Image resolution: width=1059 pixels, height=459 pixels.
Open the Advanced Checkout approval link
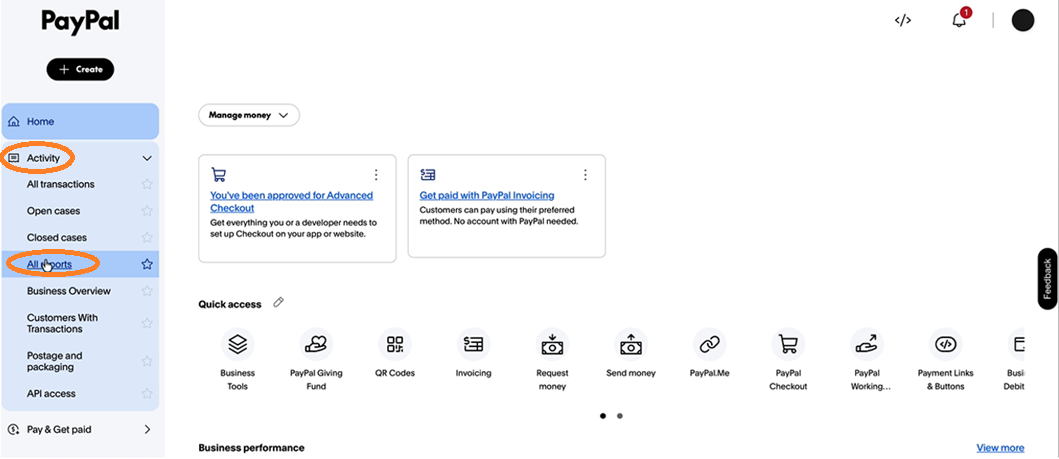point(291,202)
